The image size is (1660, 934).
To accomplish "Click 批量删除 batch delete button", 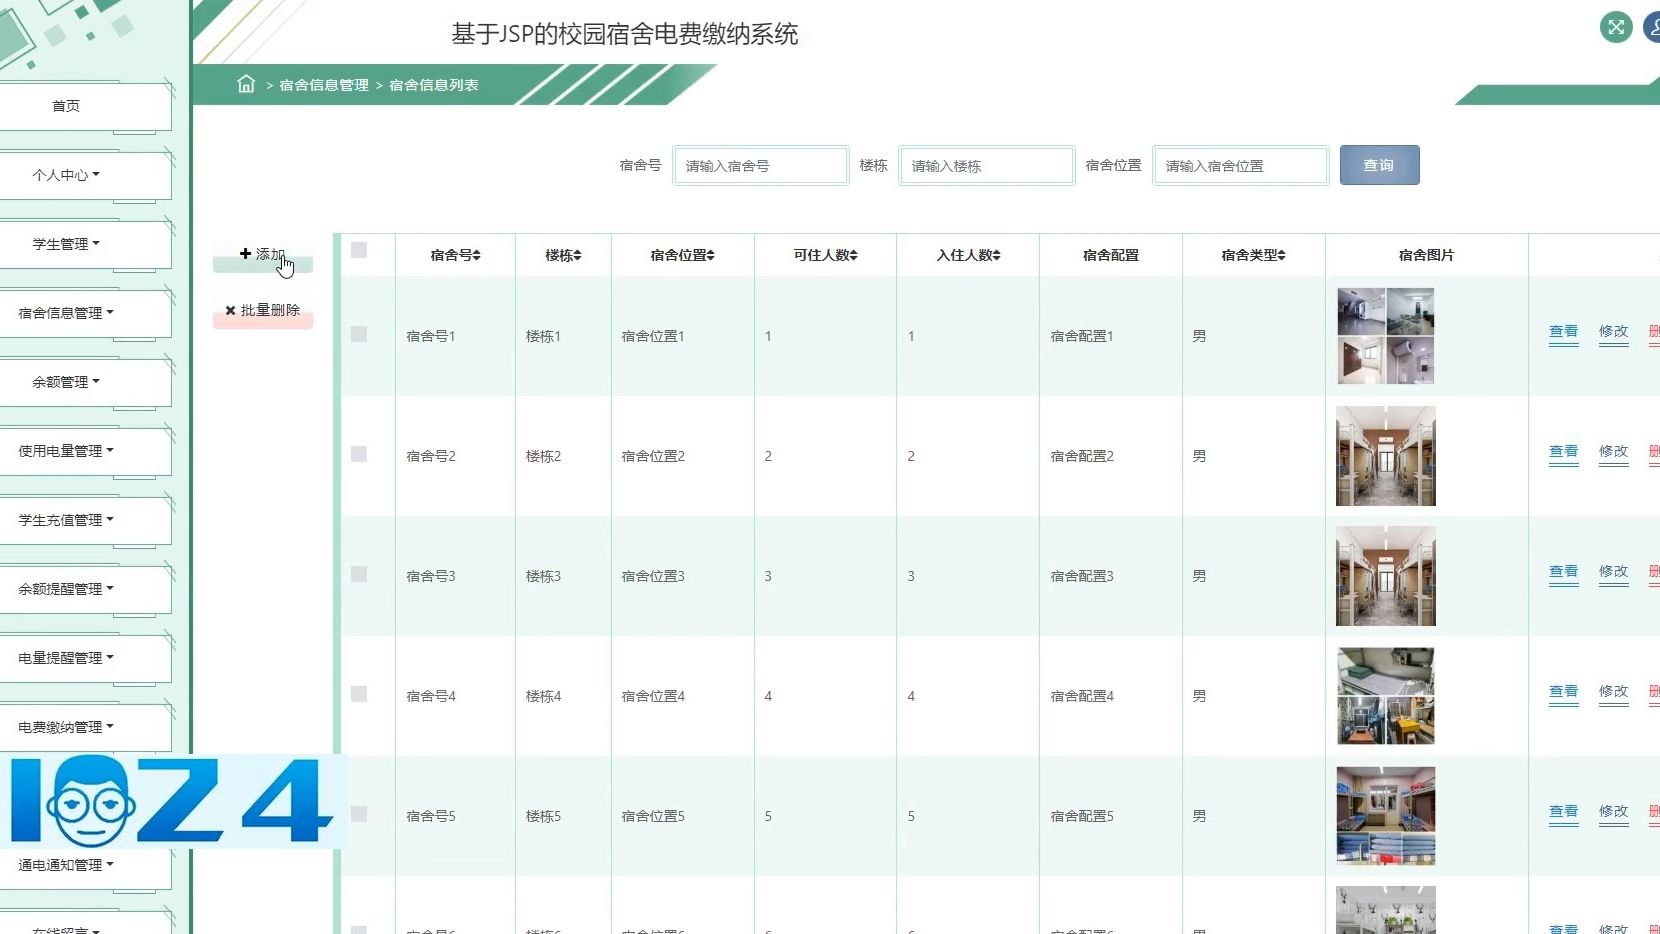I will click(263, 311).
